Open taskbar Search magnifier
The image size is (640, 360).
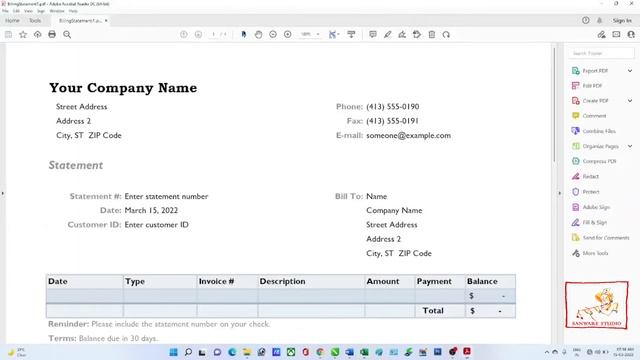click(188, 352)
